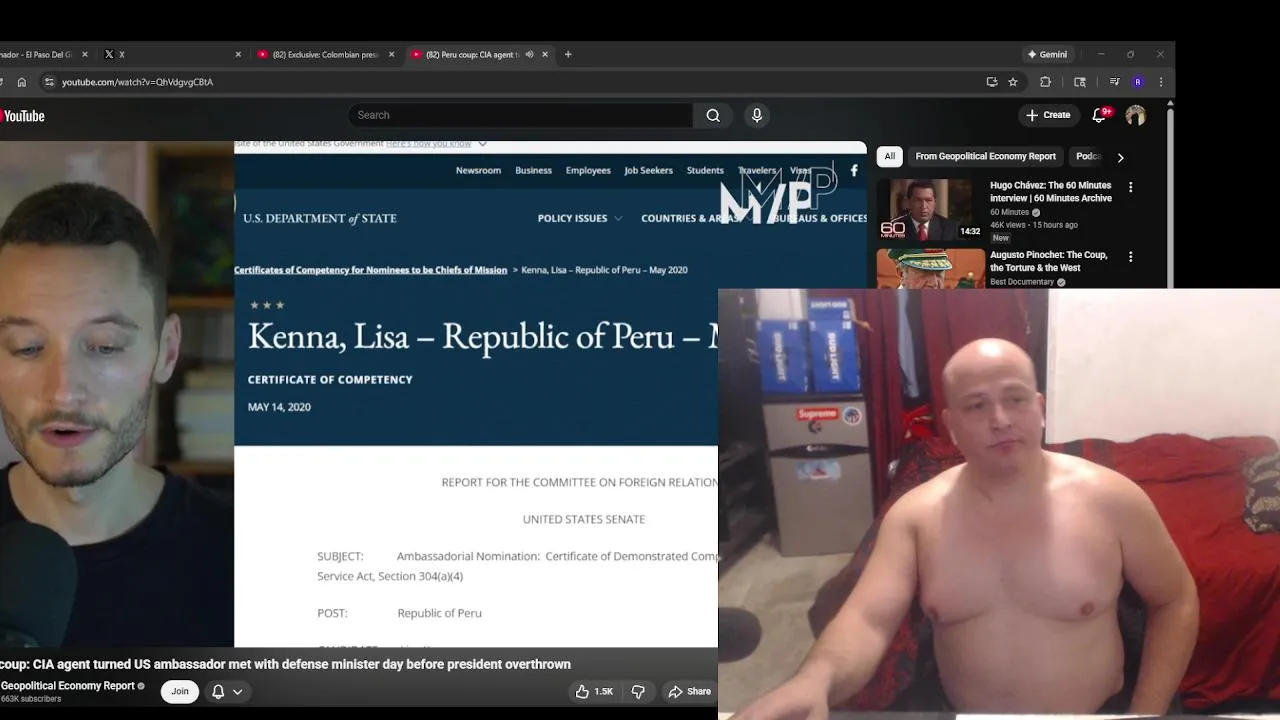Viewport: 1280px width, 720px height.
Task: Click the browser address bar URL
Action: [137, 82]
